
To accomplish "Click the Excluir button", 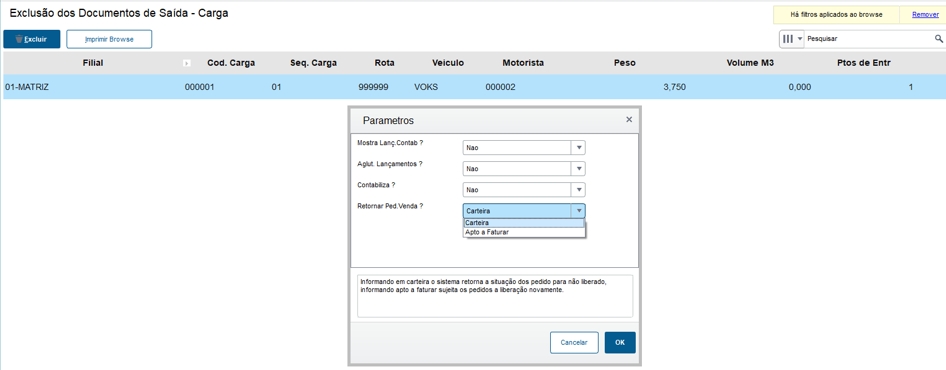I will 31,39.
